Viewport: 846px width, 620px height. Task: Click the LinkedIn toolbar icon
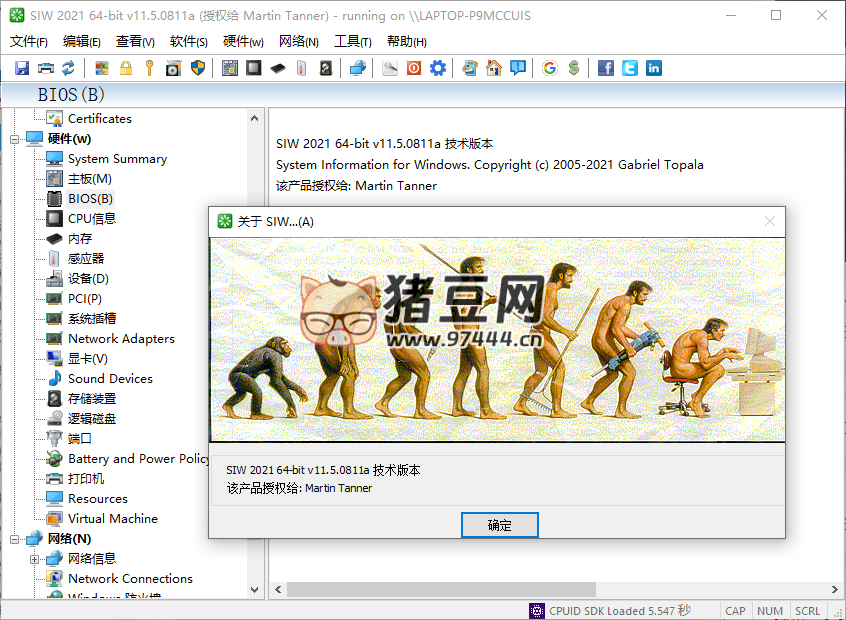pyautogui.click(x=653, y=68)
